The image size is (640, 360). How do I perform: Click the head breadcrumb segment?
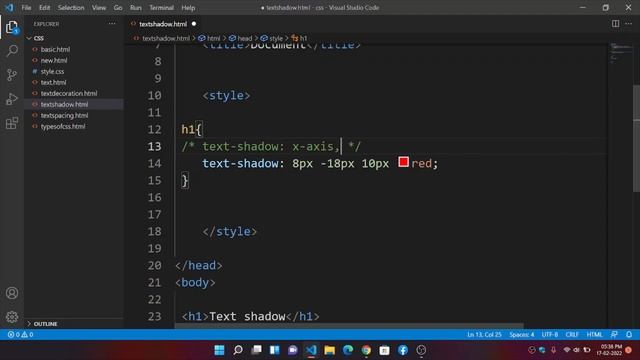[x=241, y=38]
